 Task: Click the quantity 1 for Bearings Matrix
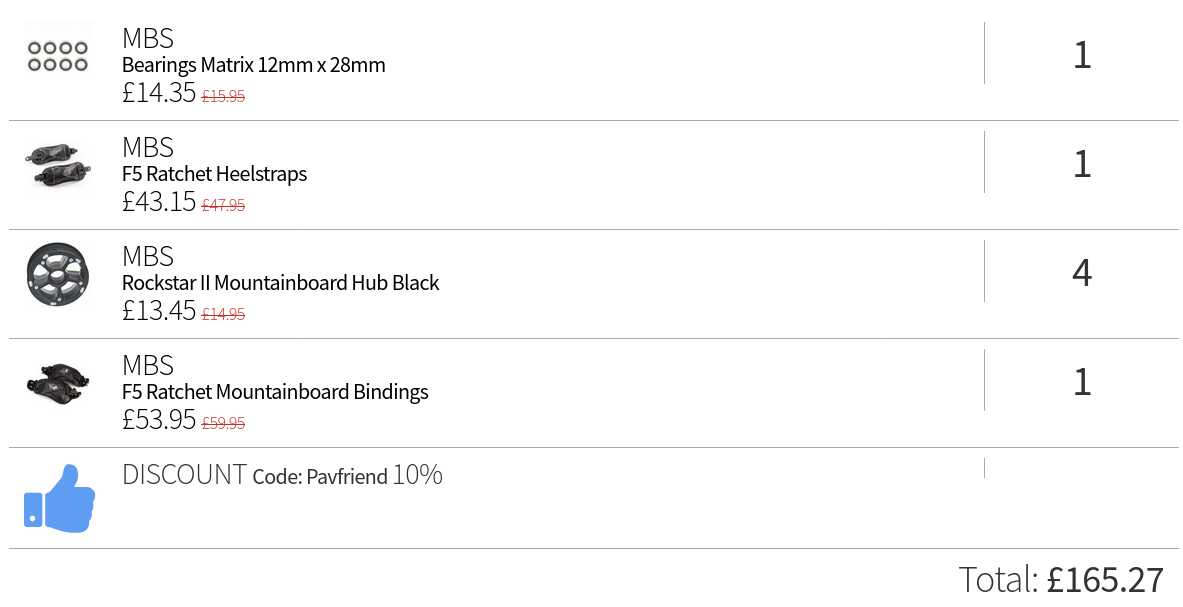point(1082,55)
